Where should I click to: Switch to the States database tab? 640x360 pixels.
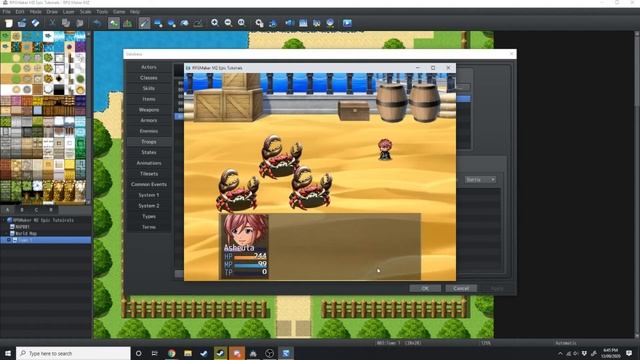click(x=149, y=152)
